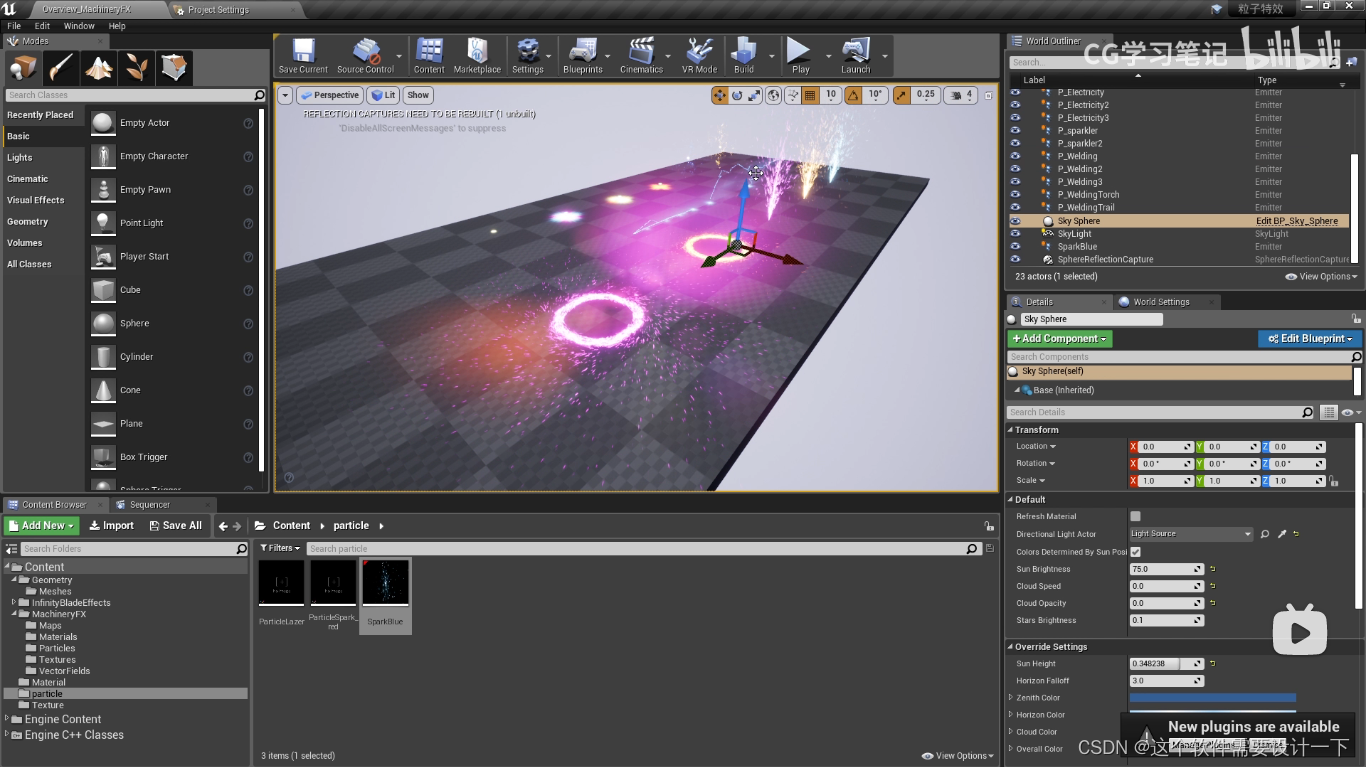Start Play in the editor toolbar
Viewport: 1366px width, 767px height.
[x=800, y=56]
